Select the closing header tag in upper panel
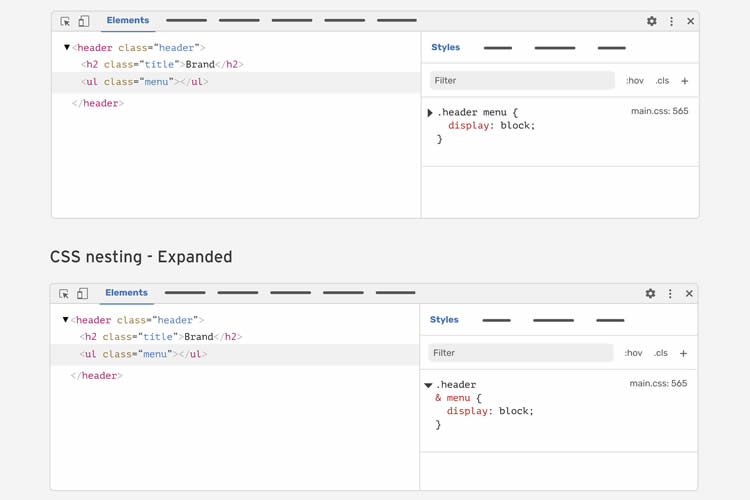Screen dimensions: 750x500 click(98, 103)
